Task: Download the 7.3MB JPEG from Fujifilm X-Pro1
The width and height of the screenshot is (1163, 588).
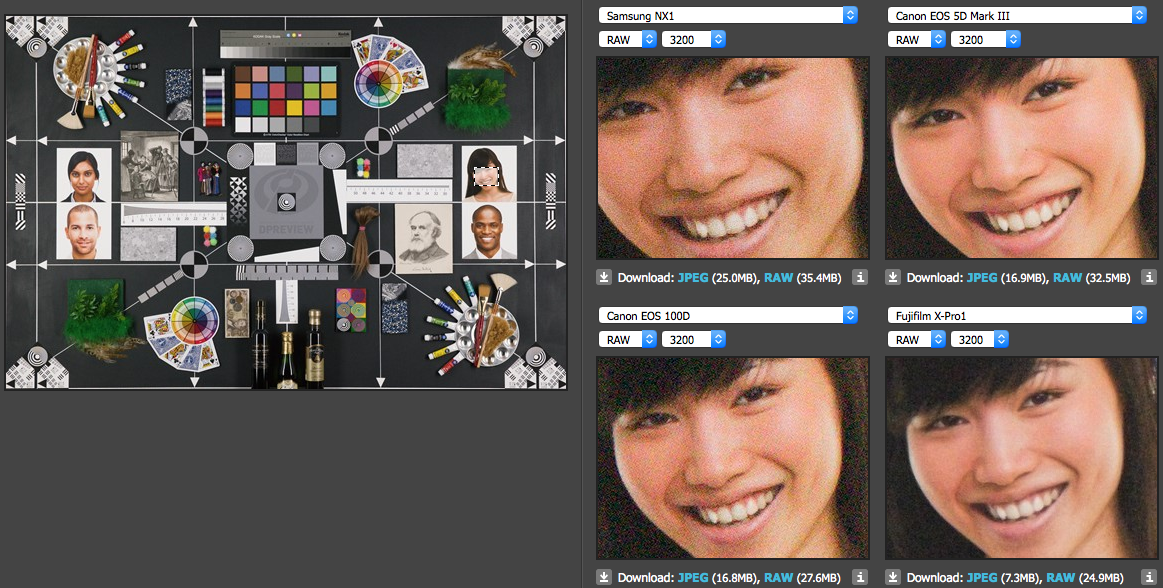Action: 982,578
